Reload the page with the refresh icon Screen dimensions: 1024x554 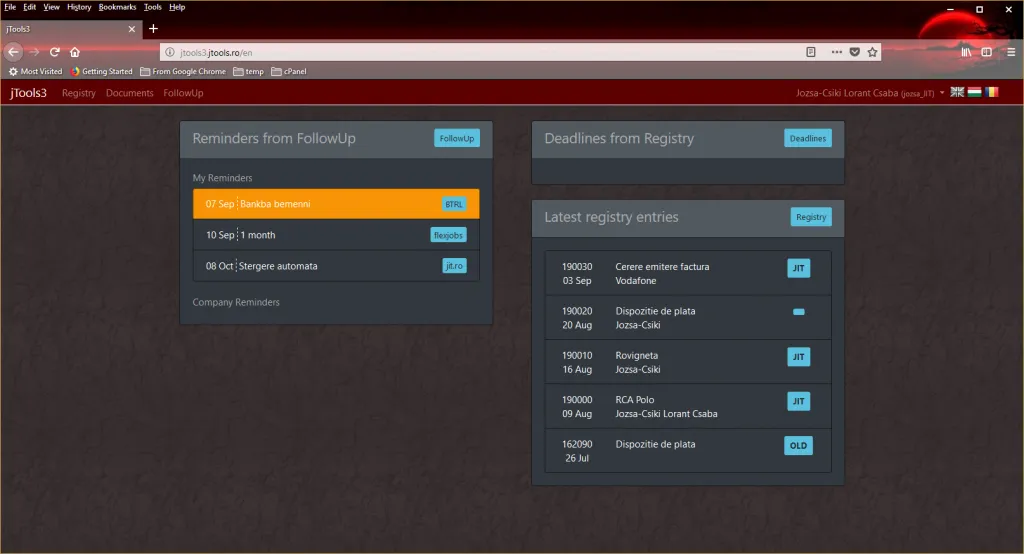click(55, 52)
